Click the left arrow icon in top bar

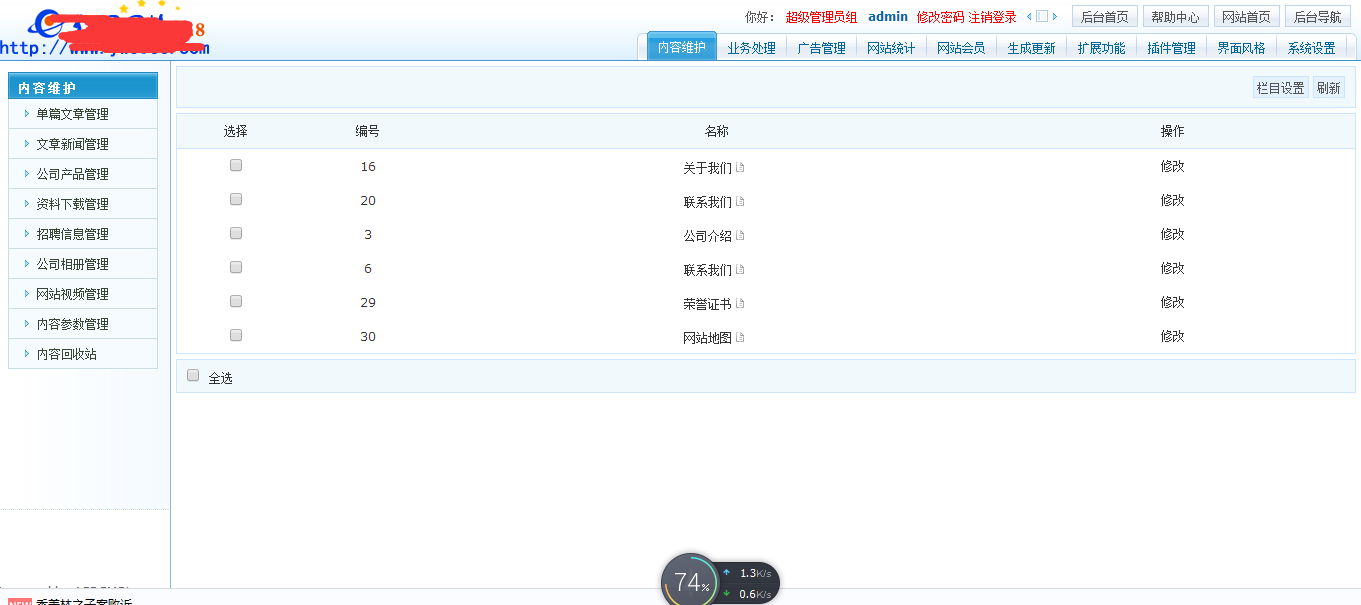tap(1029, 17)
